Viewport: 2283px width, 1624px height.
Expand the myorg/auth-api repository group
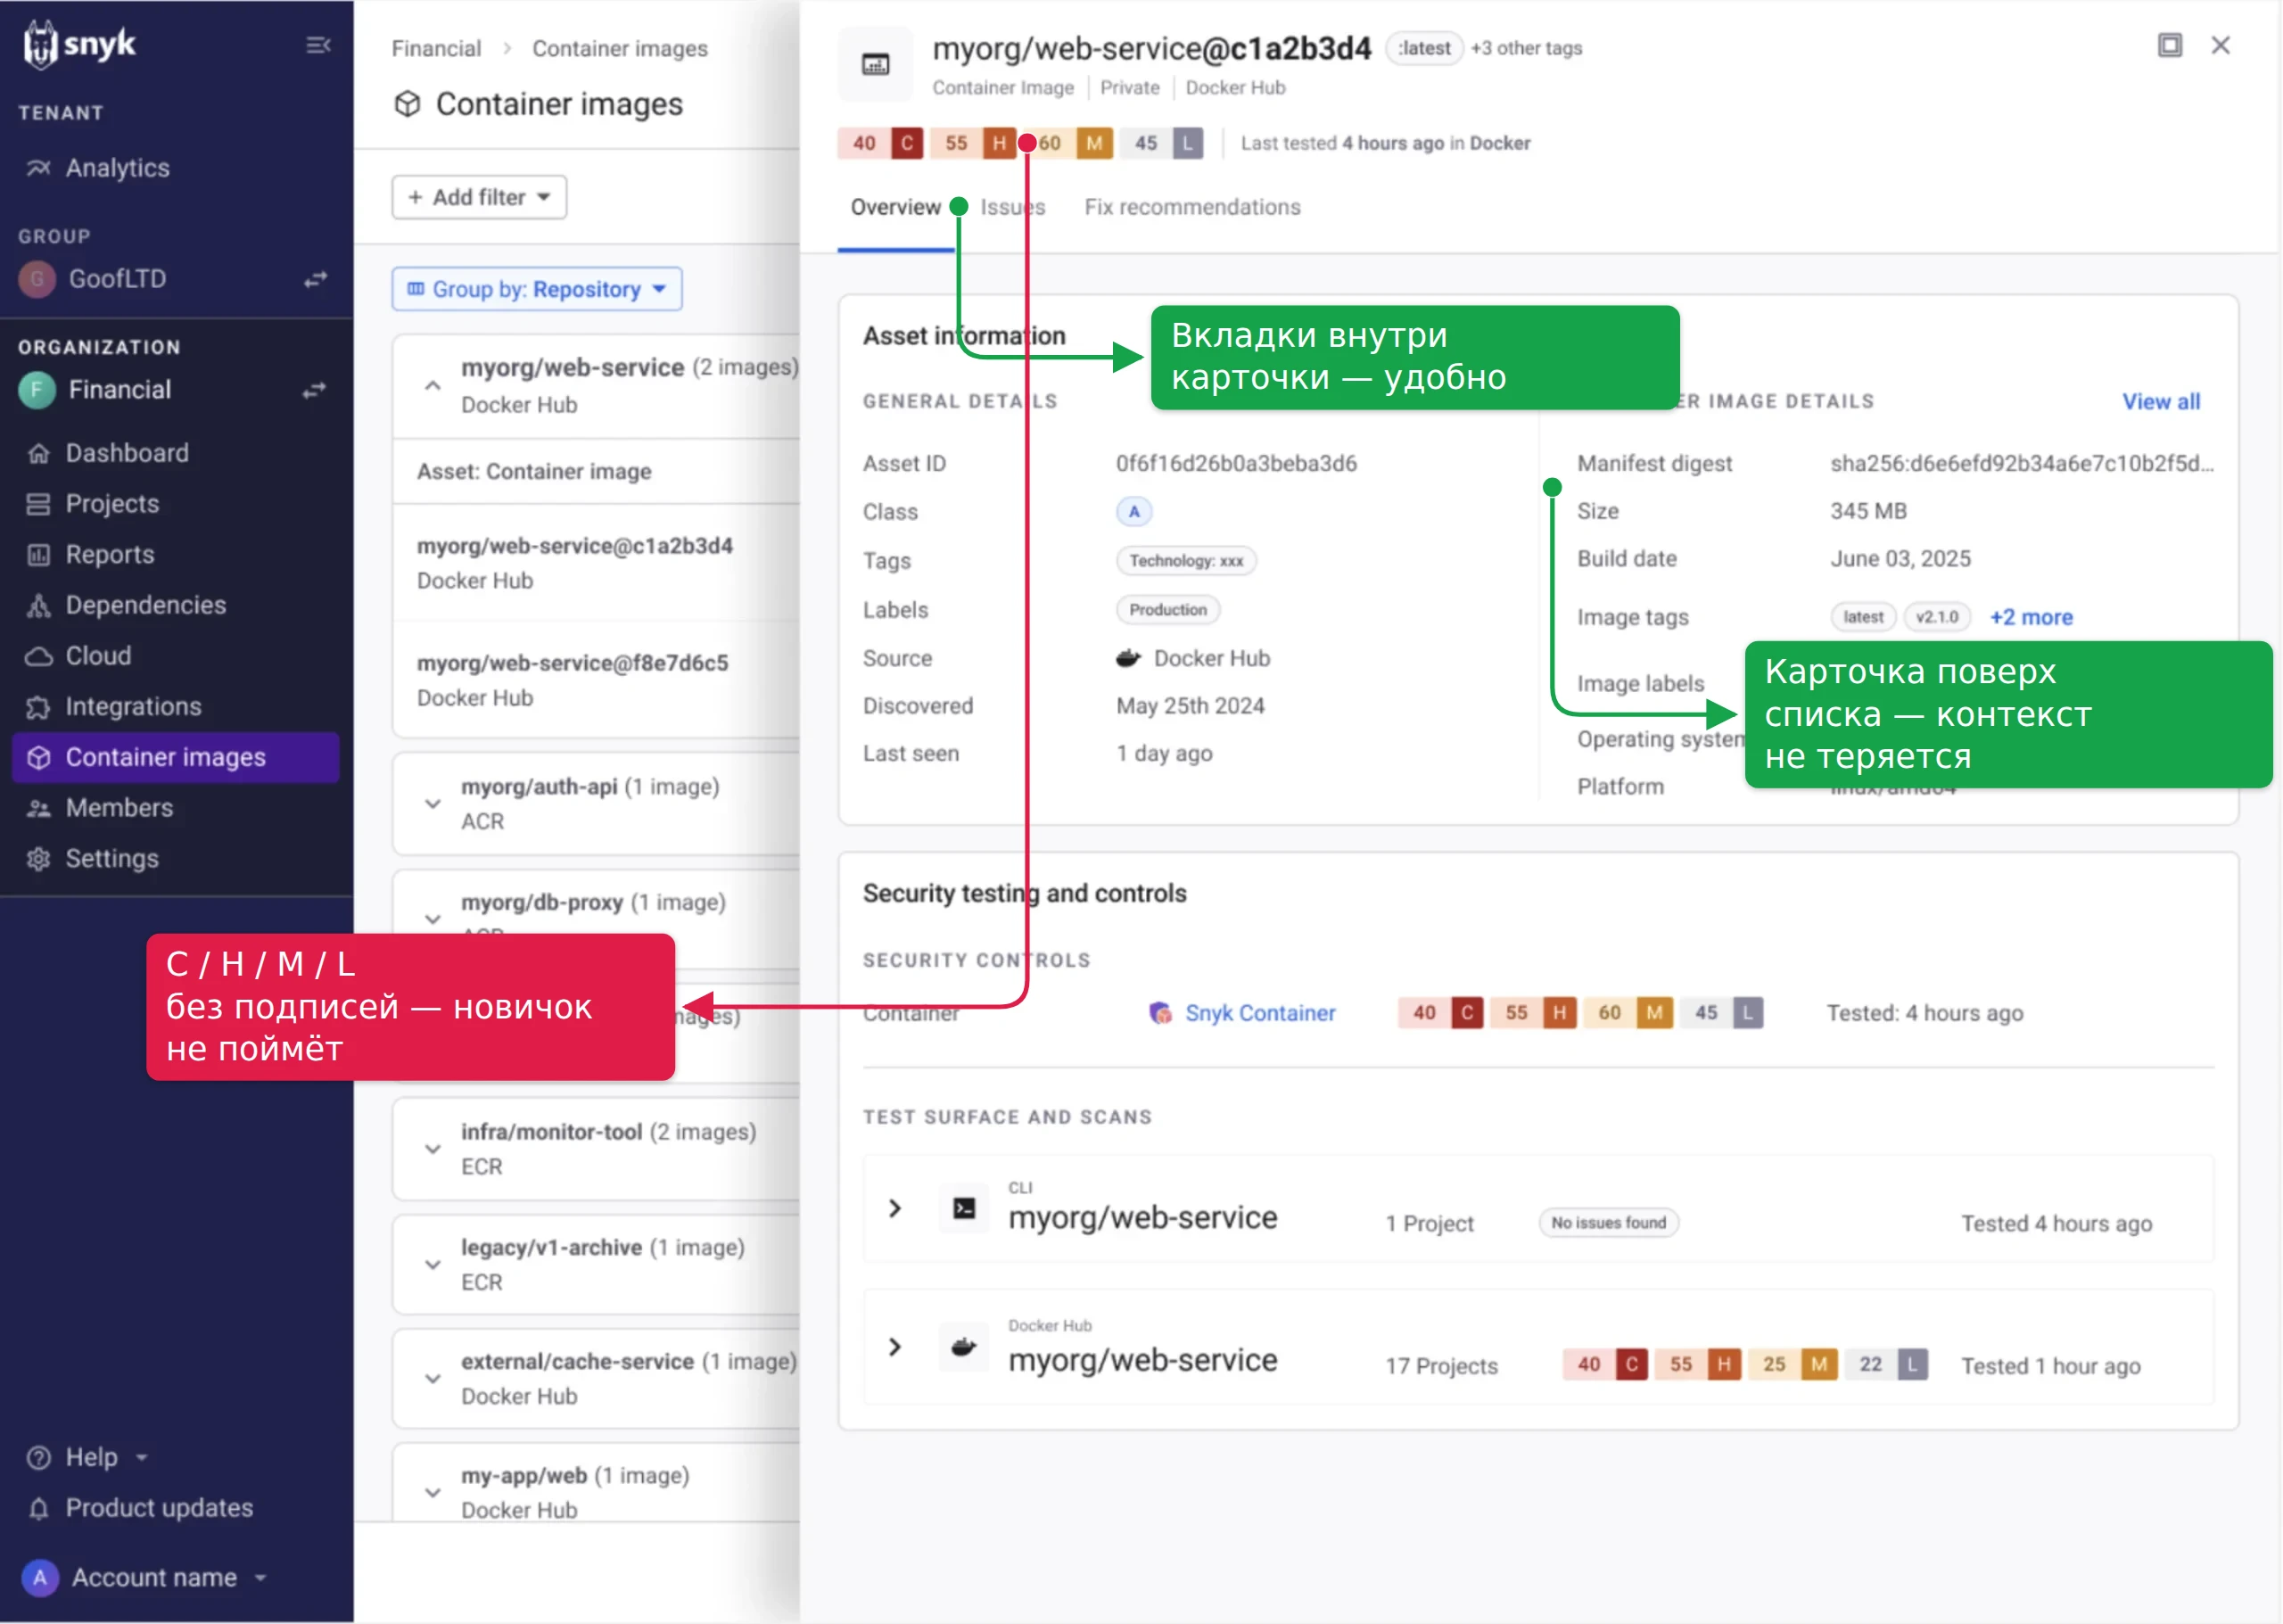(432, 803)
